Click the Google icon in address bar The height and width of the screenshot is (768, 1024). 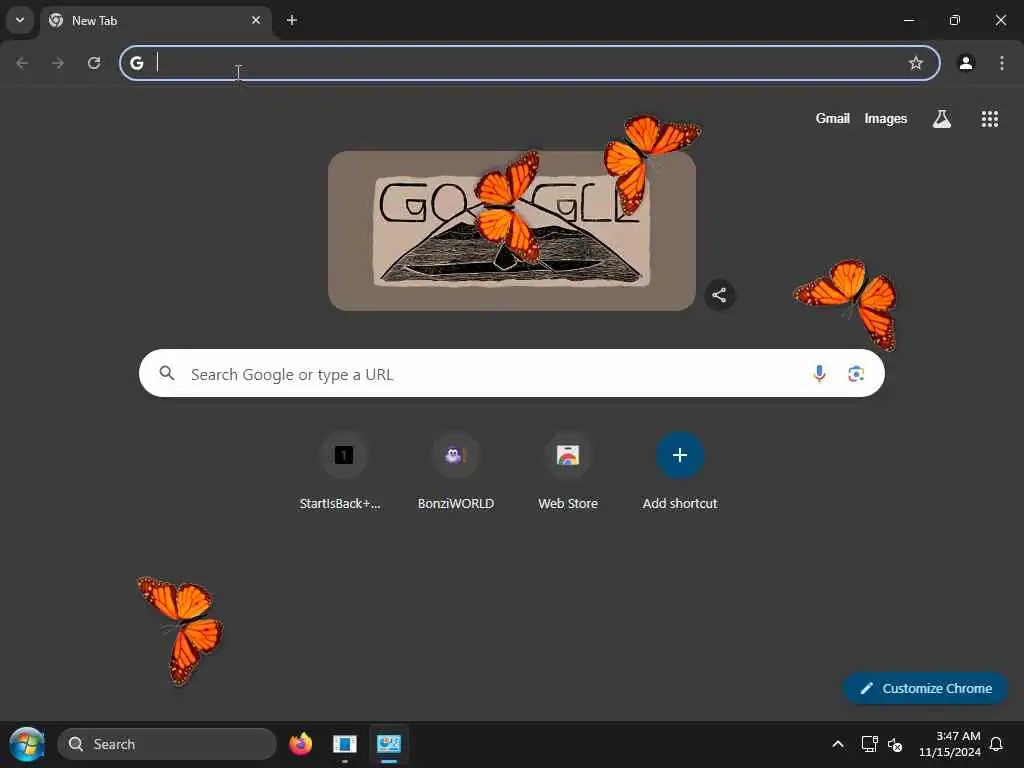136,63
